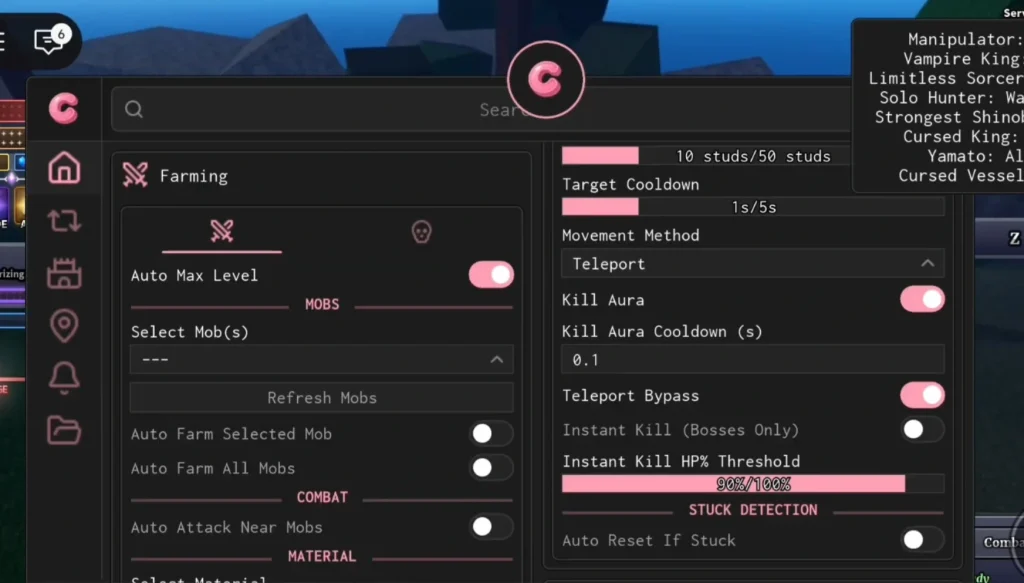Click the 'Solo Hunter' list entry
1024x583 pixels.
click(x=951, y=98)
